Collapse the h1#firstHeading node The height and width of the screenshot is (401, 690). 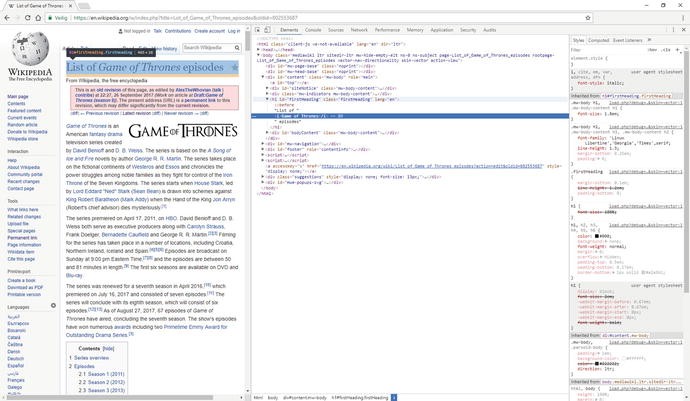pyautogui.click(x=268, y=99)
